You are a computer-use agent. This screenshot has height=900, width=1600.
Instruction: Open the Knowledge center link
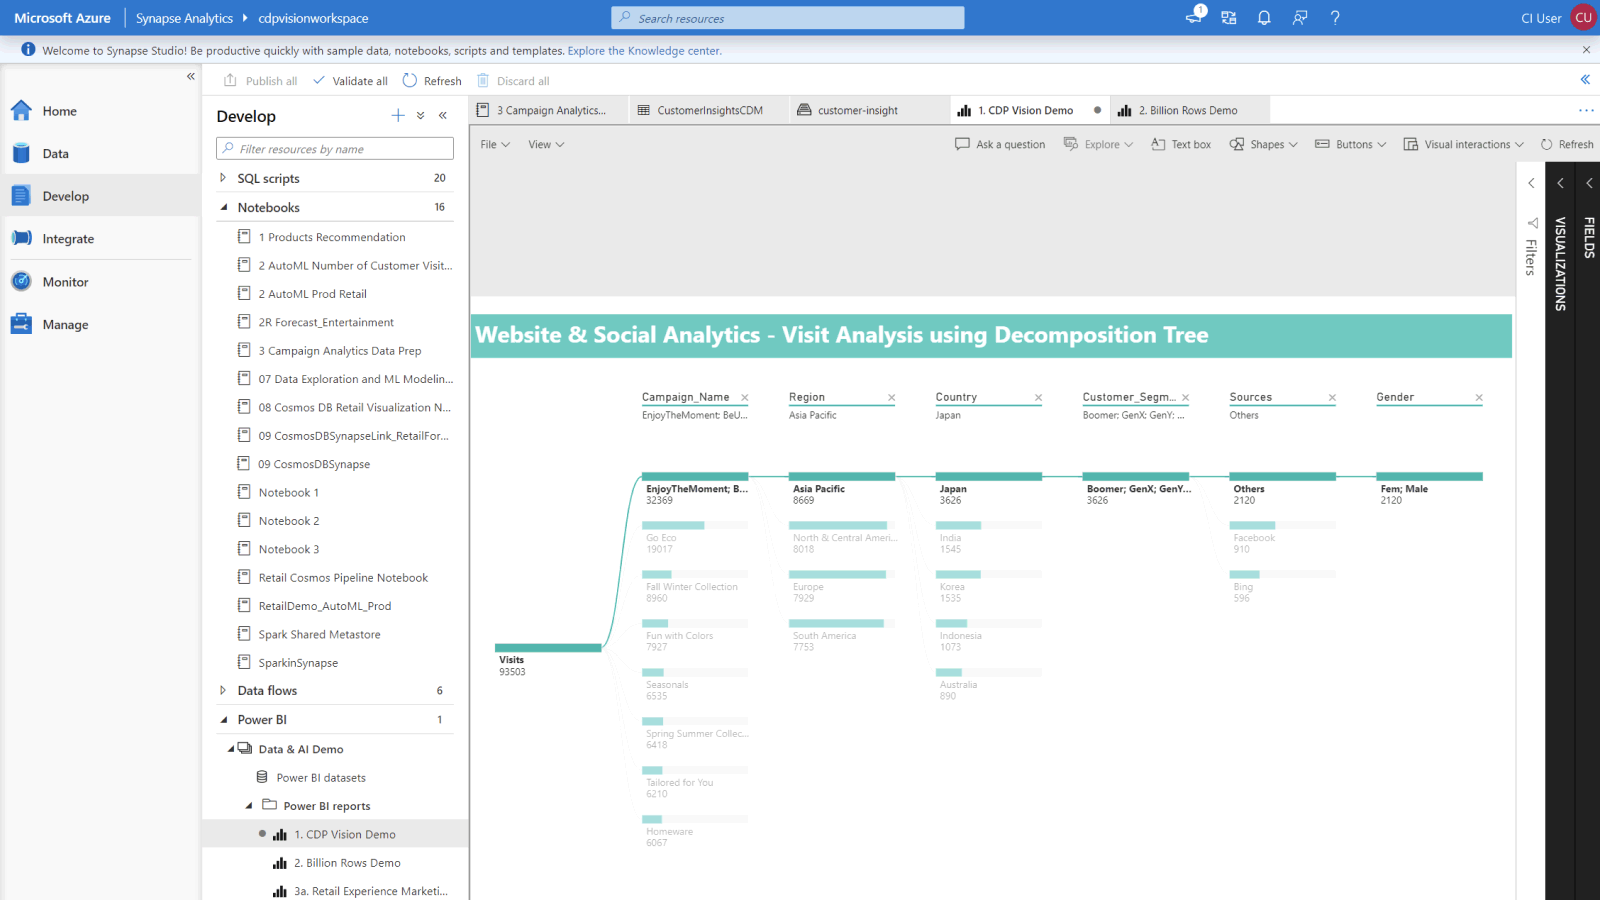point(644,51)
